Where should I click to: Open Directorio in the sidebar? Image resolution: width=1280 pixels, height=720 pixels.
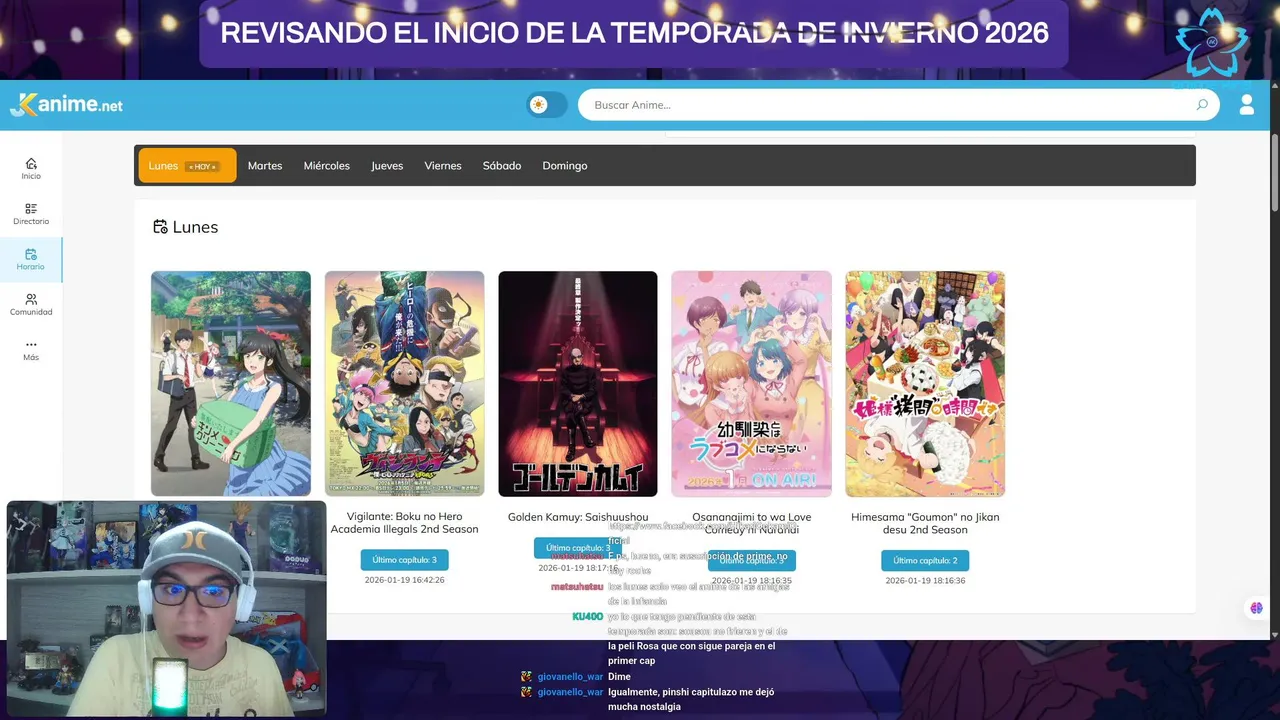(31, 214)
